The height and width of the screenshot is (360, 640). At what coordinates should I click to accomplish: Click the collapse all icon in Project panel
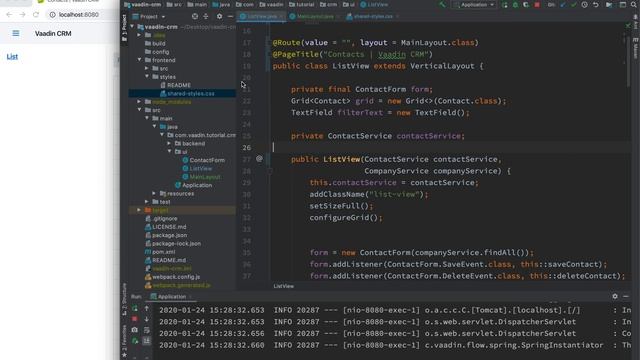click(206, 16)
